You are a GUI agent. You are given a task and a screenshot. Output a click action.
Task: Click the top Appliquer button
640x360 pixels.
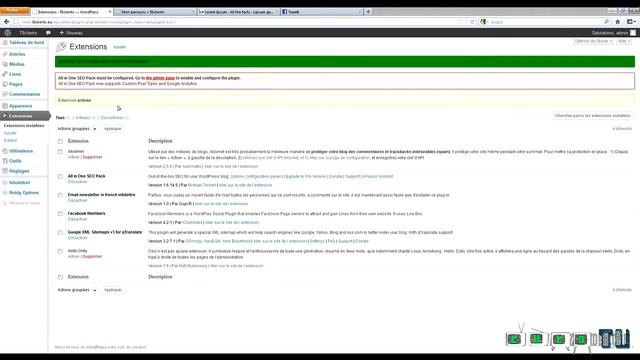tap(113, 129)
